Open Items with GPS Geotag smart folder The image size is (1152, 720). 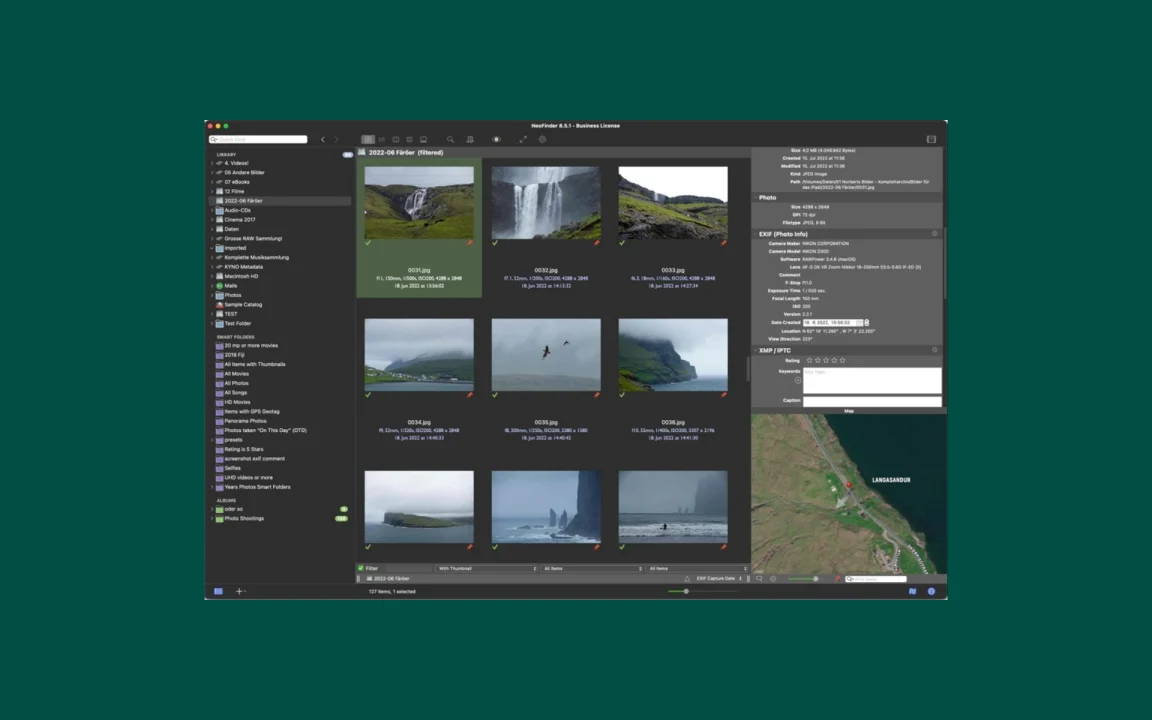click(x=251, y=411)
